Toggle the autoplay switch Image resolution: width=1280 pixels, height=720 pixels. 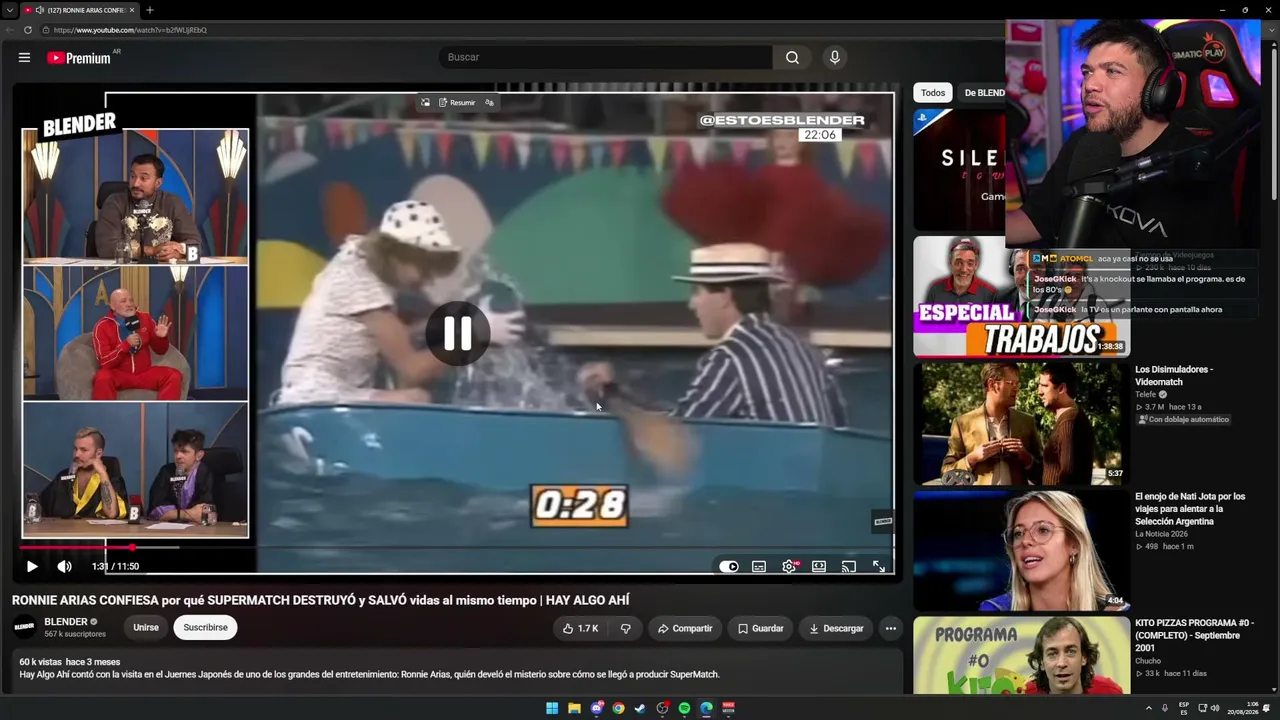point(729,566)
